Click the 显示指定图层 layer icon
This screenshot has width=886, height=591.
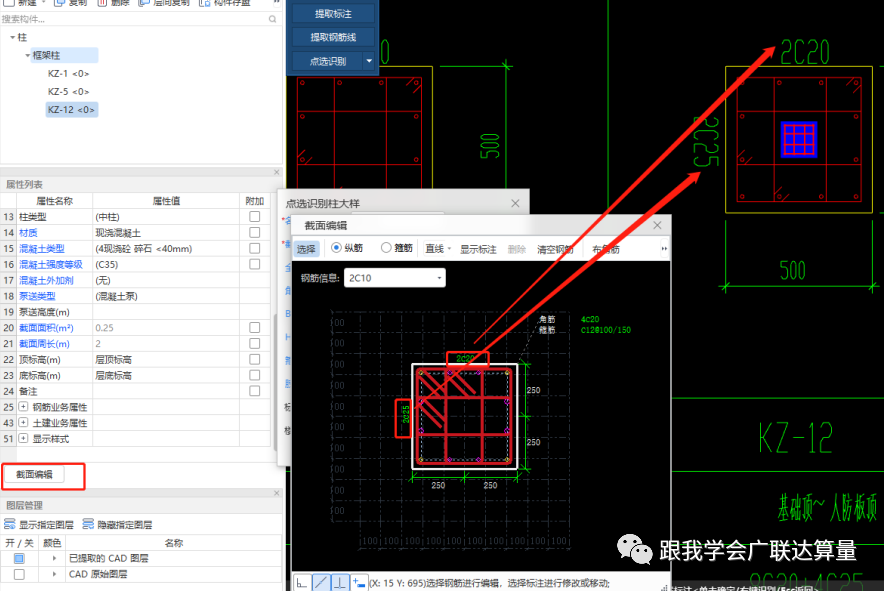(10, 524)
